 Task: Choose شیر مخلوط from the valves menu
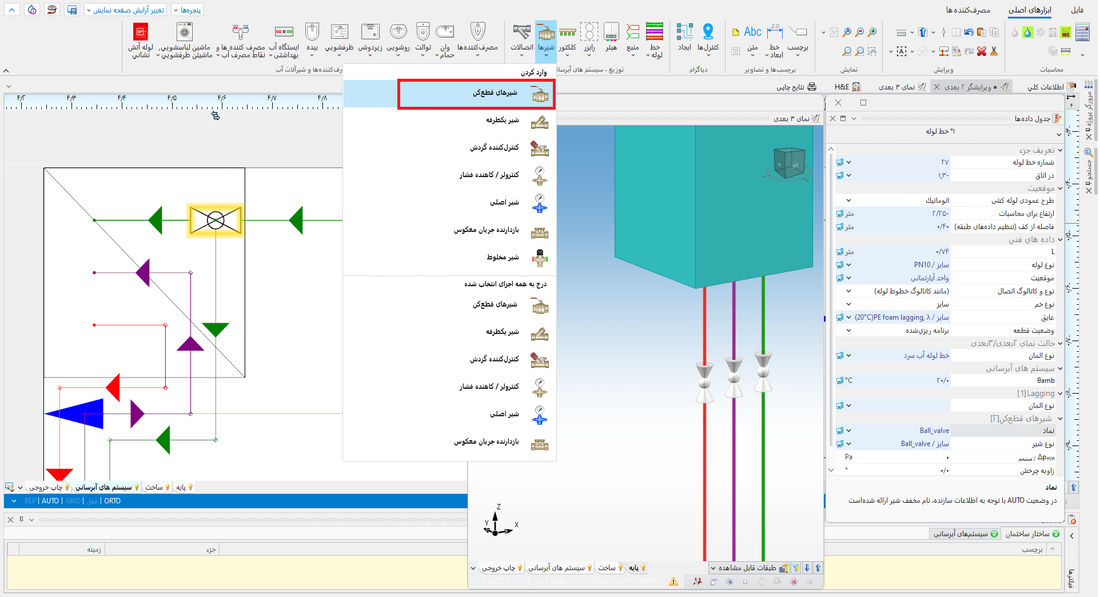450,257
